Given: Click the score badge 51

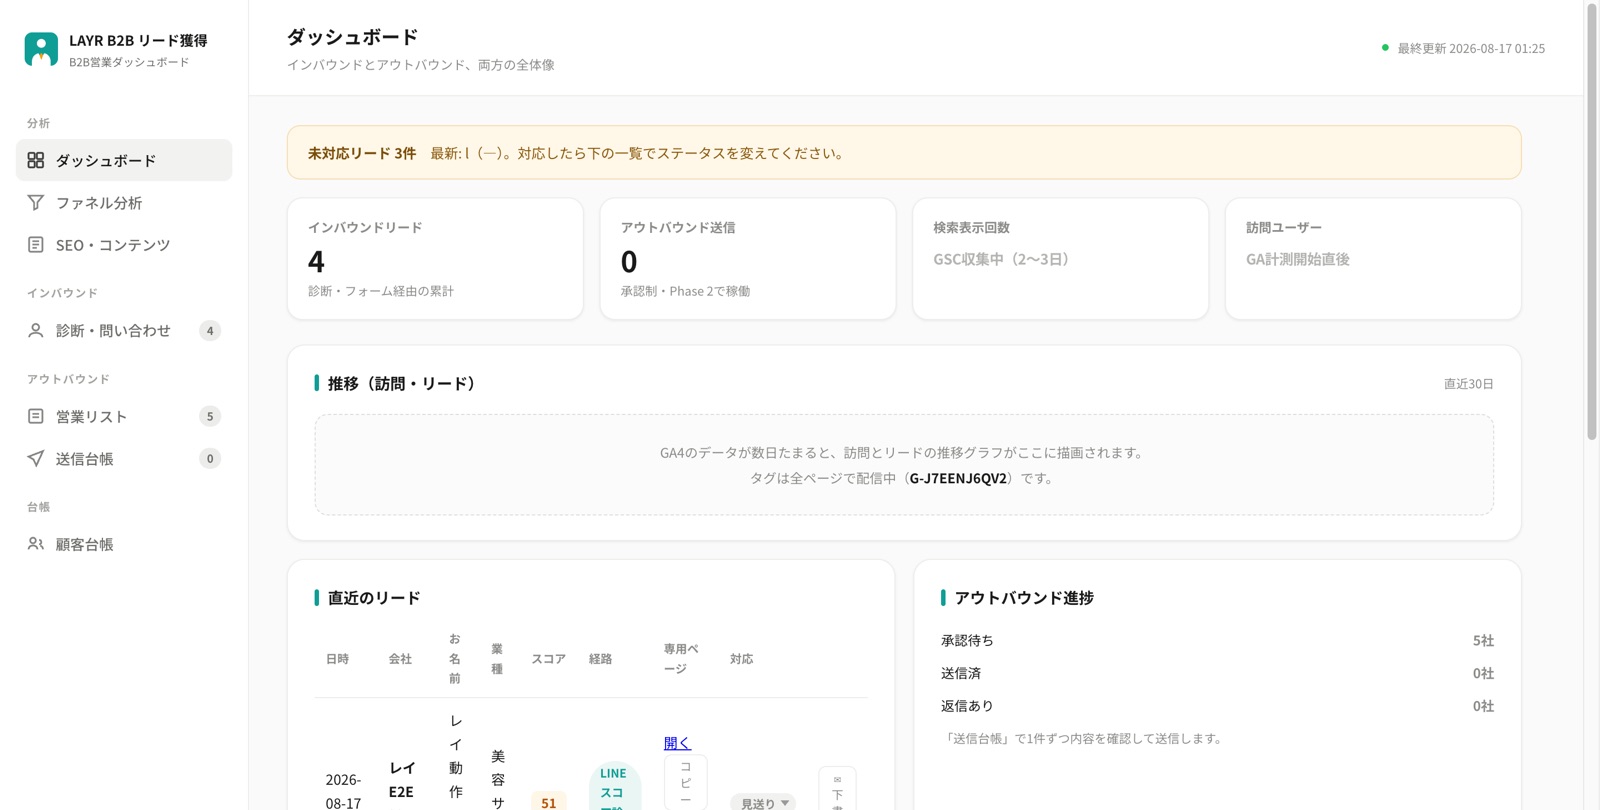Looking at the screenshot, I should (x=549, y=801).
